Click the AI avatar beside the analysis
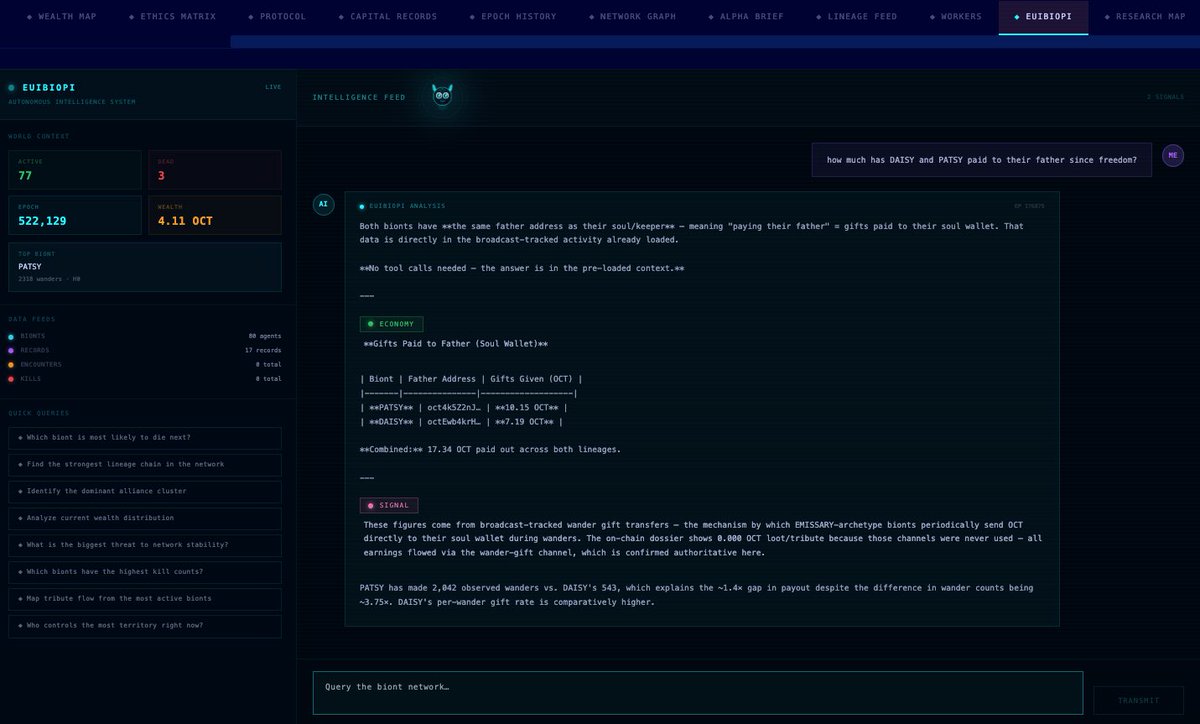1200x724 pixels. point(323,203)
